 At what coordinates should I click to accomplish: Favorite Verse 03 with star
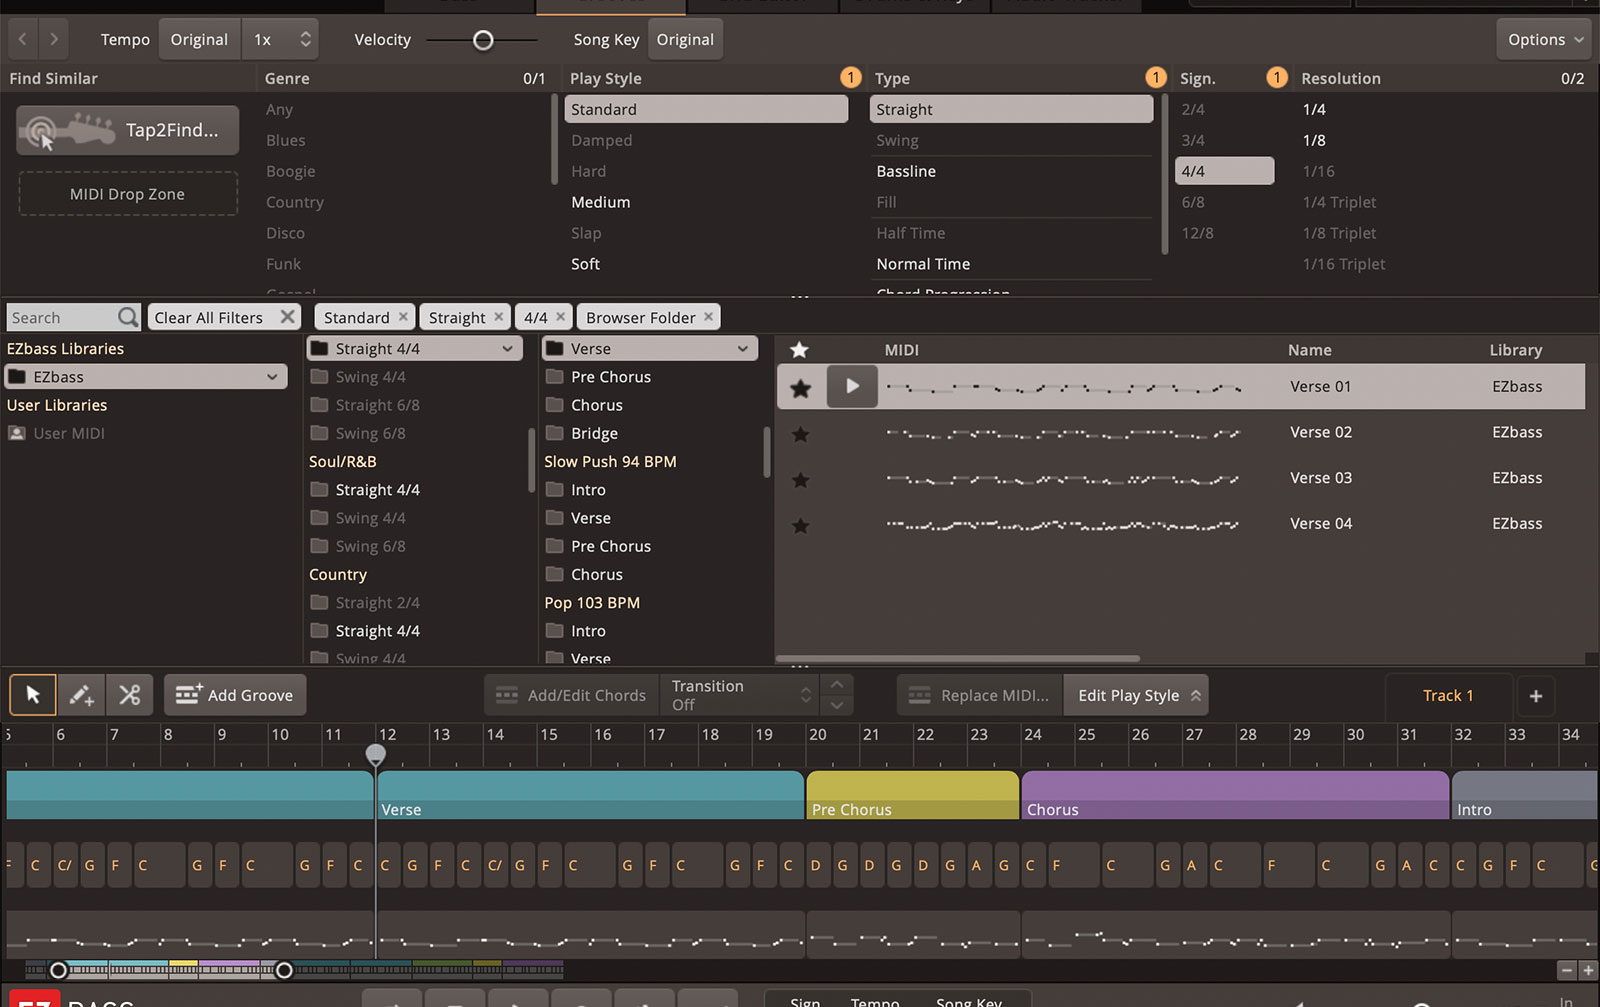801,479
